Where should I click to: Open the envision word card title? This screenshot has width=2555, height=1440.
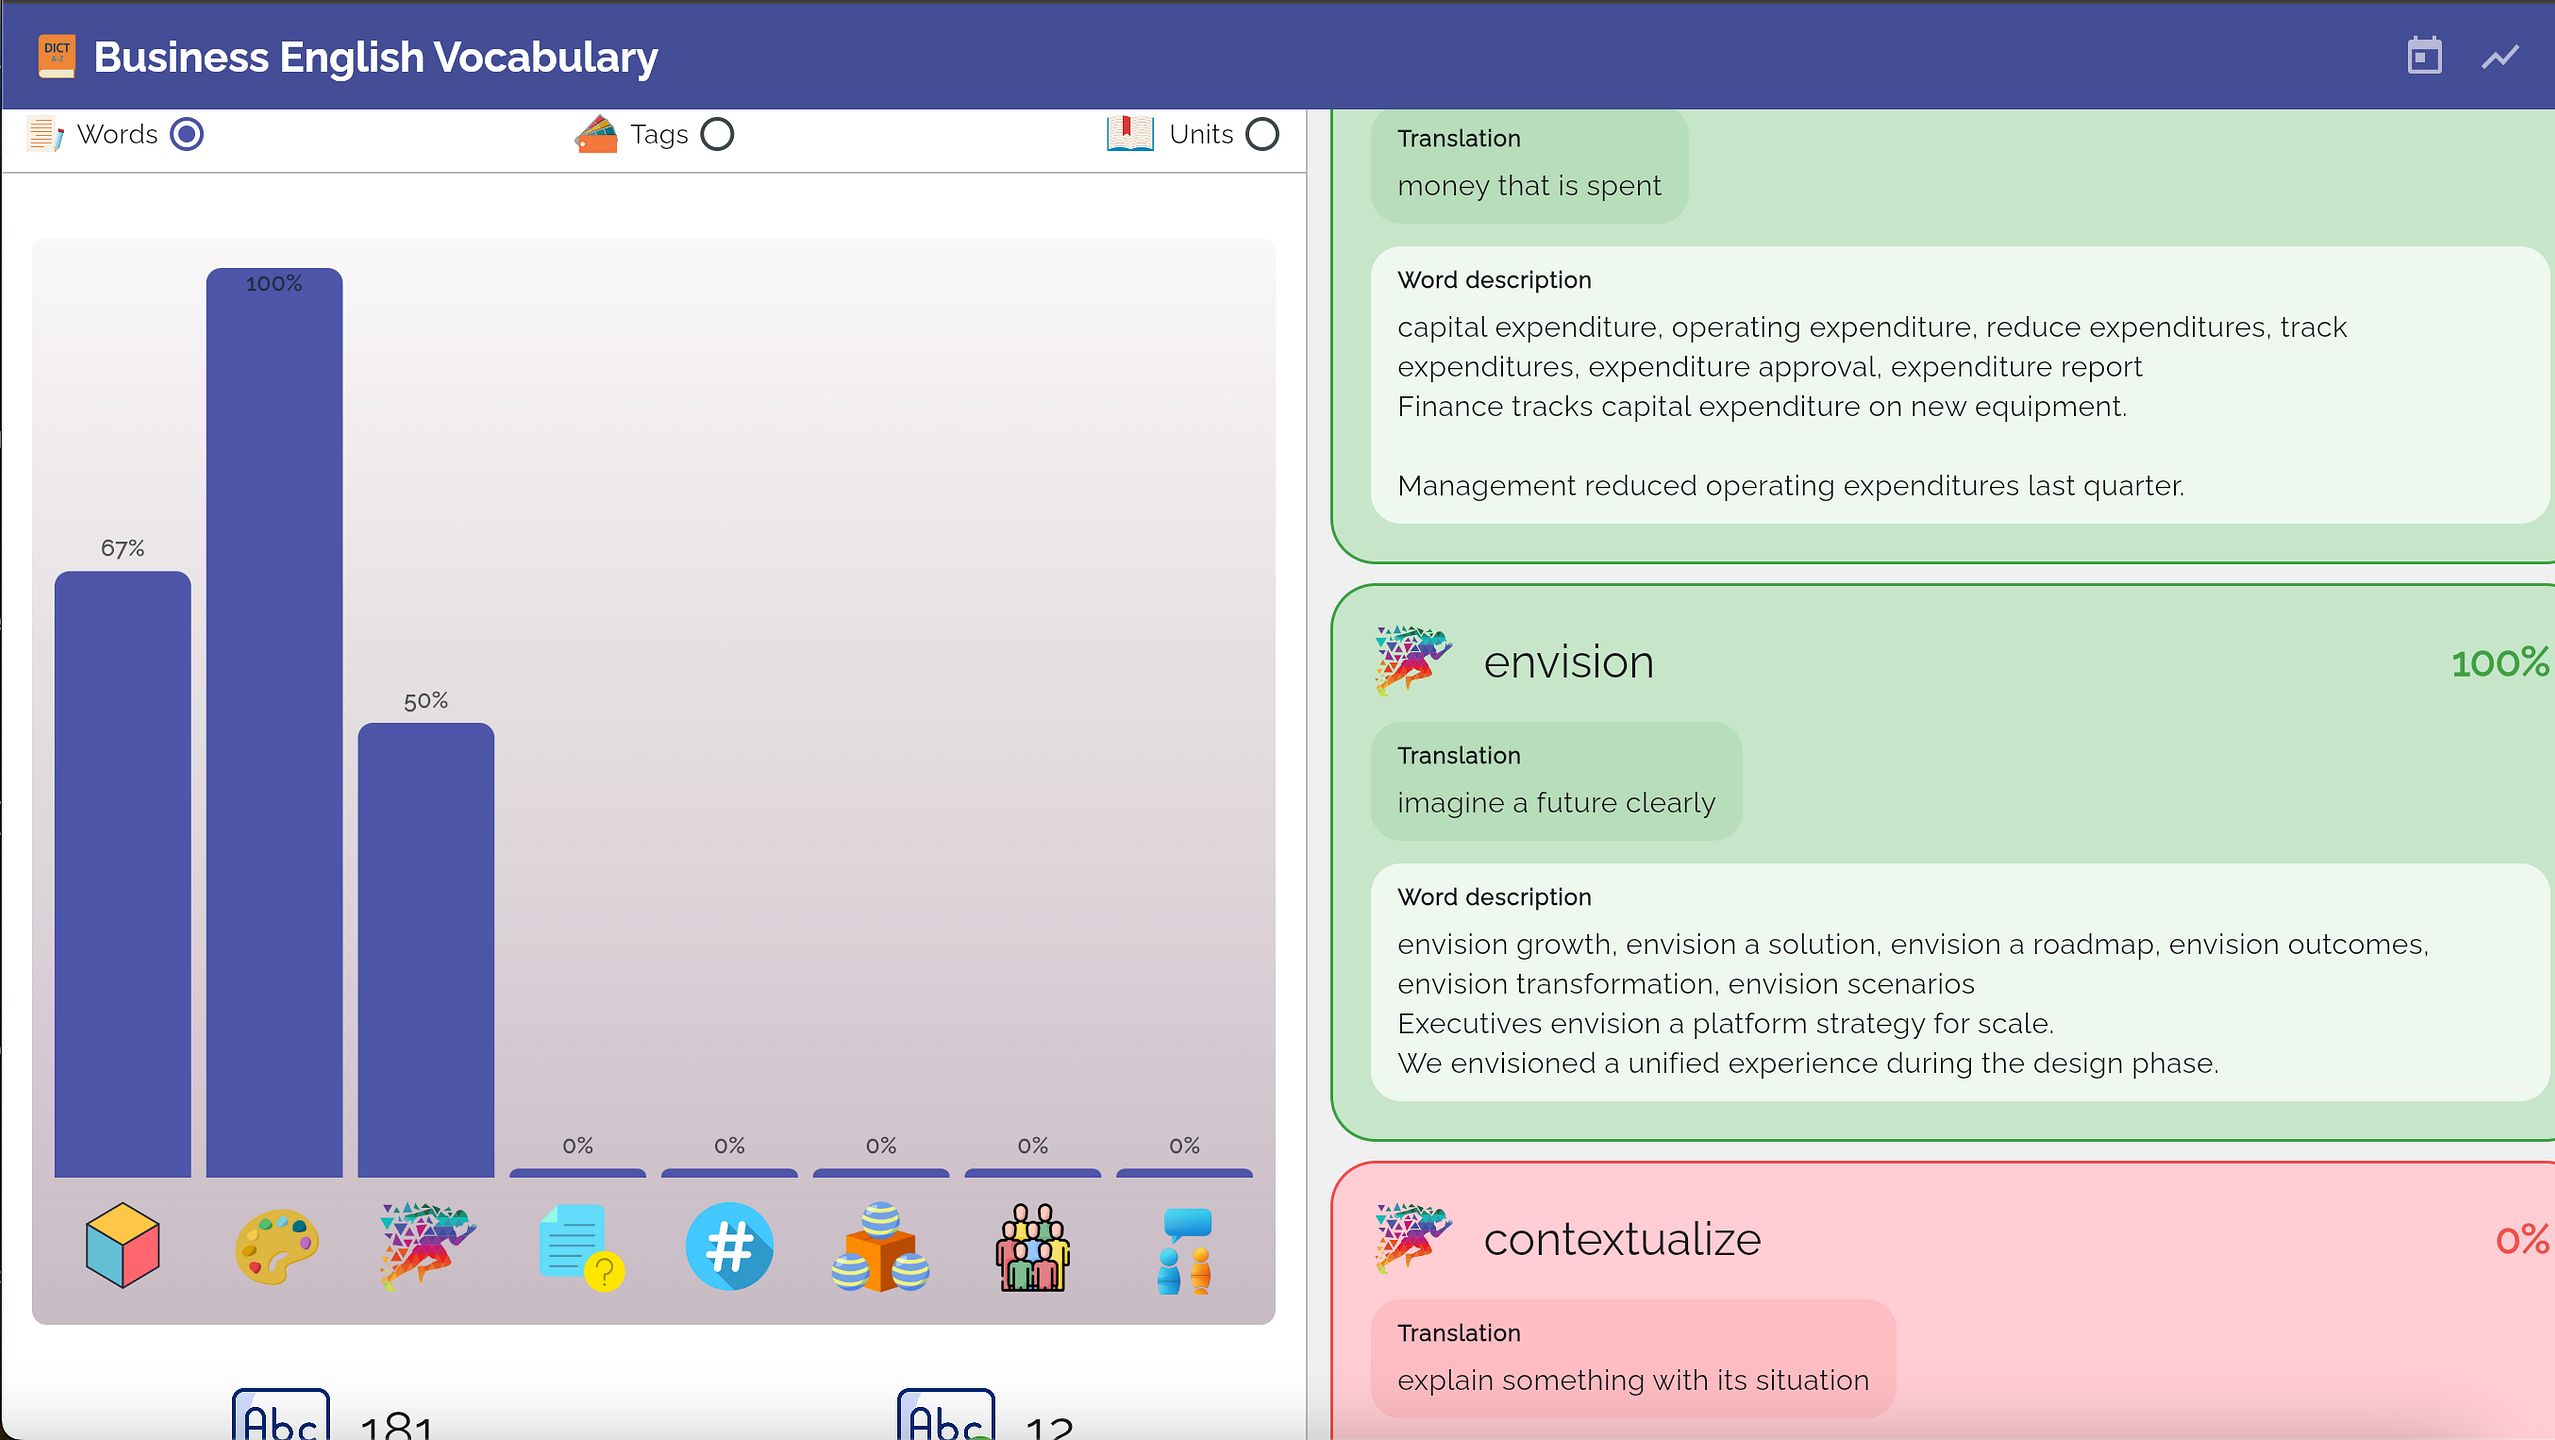1568,662
